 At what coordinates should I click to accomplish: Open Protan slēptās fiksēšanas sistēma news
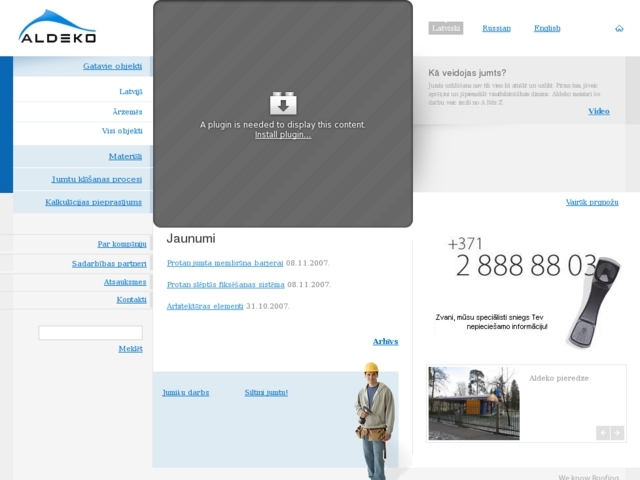[x=226, y=284]
